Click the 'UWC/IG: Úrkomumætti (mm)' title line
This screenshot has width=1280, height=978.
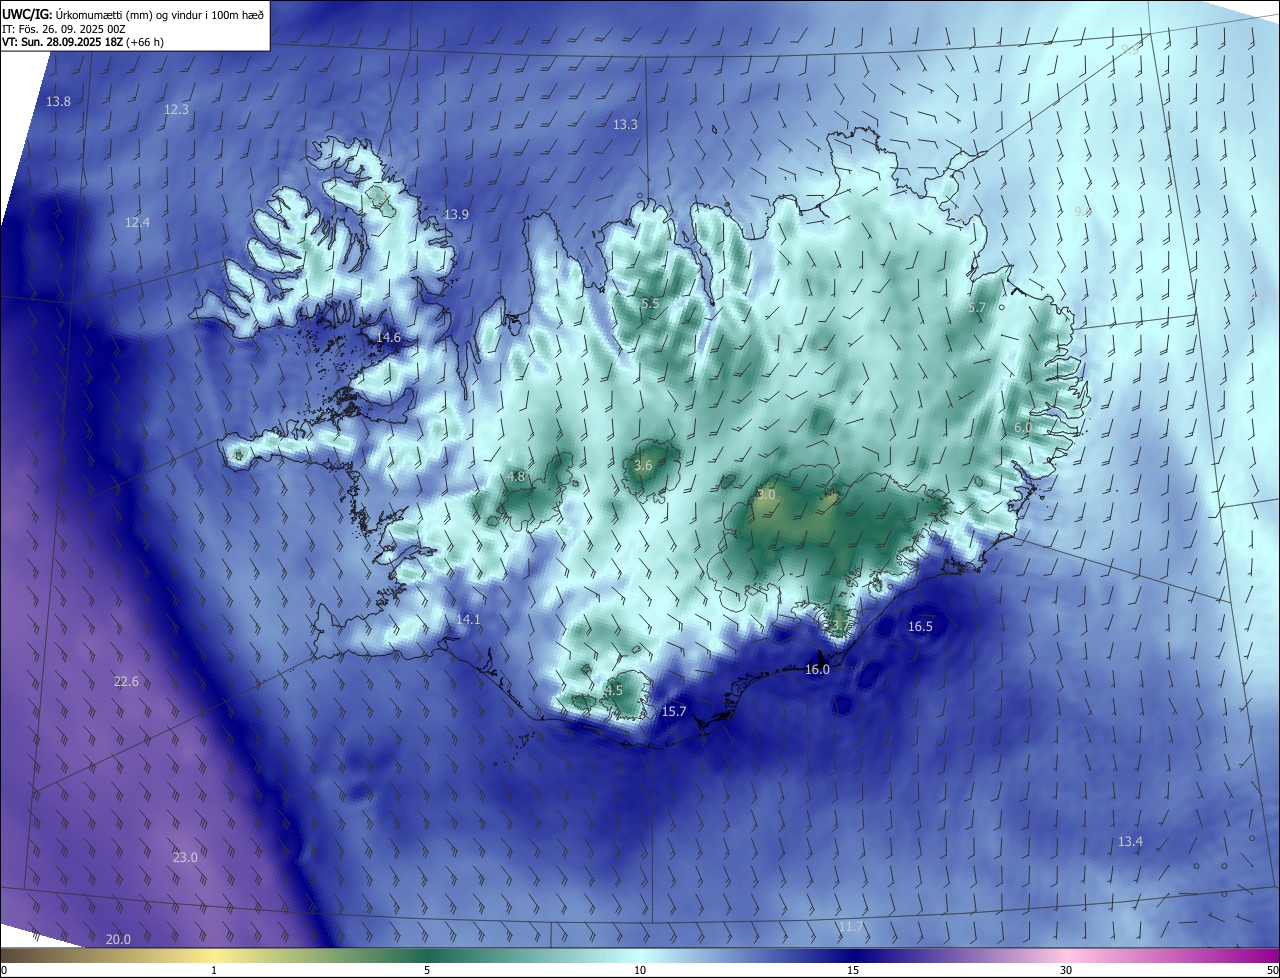(x=133, y=14)
